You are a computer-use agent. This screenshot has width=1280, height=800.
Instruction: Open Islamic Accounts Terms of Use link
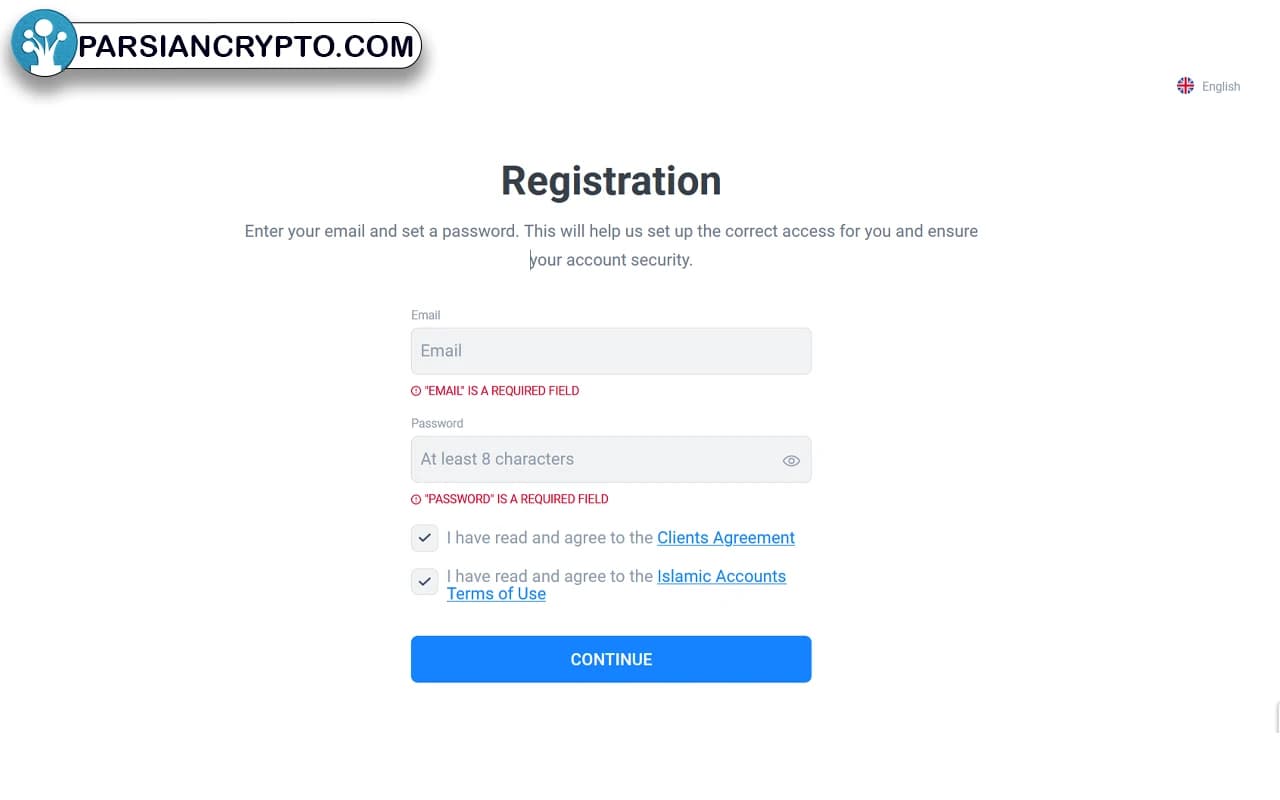point(720,577)
